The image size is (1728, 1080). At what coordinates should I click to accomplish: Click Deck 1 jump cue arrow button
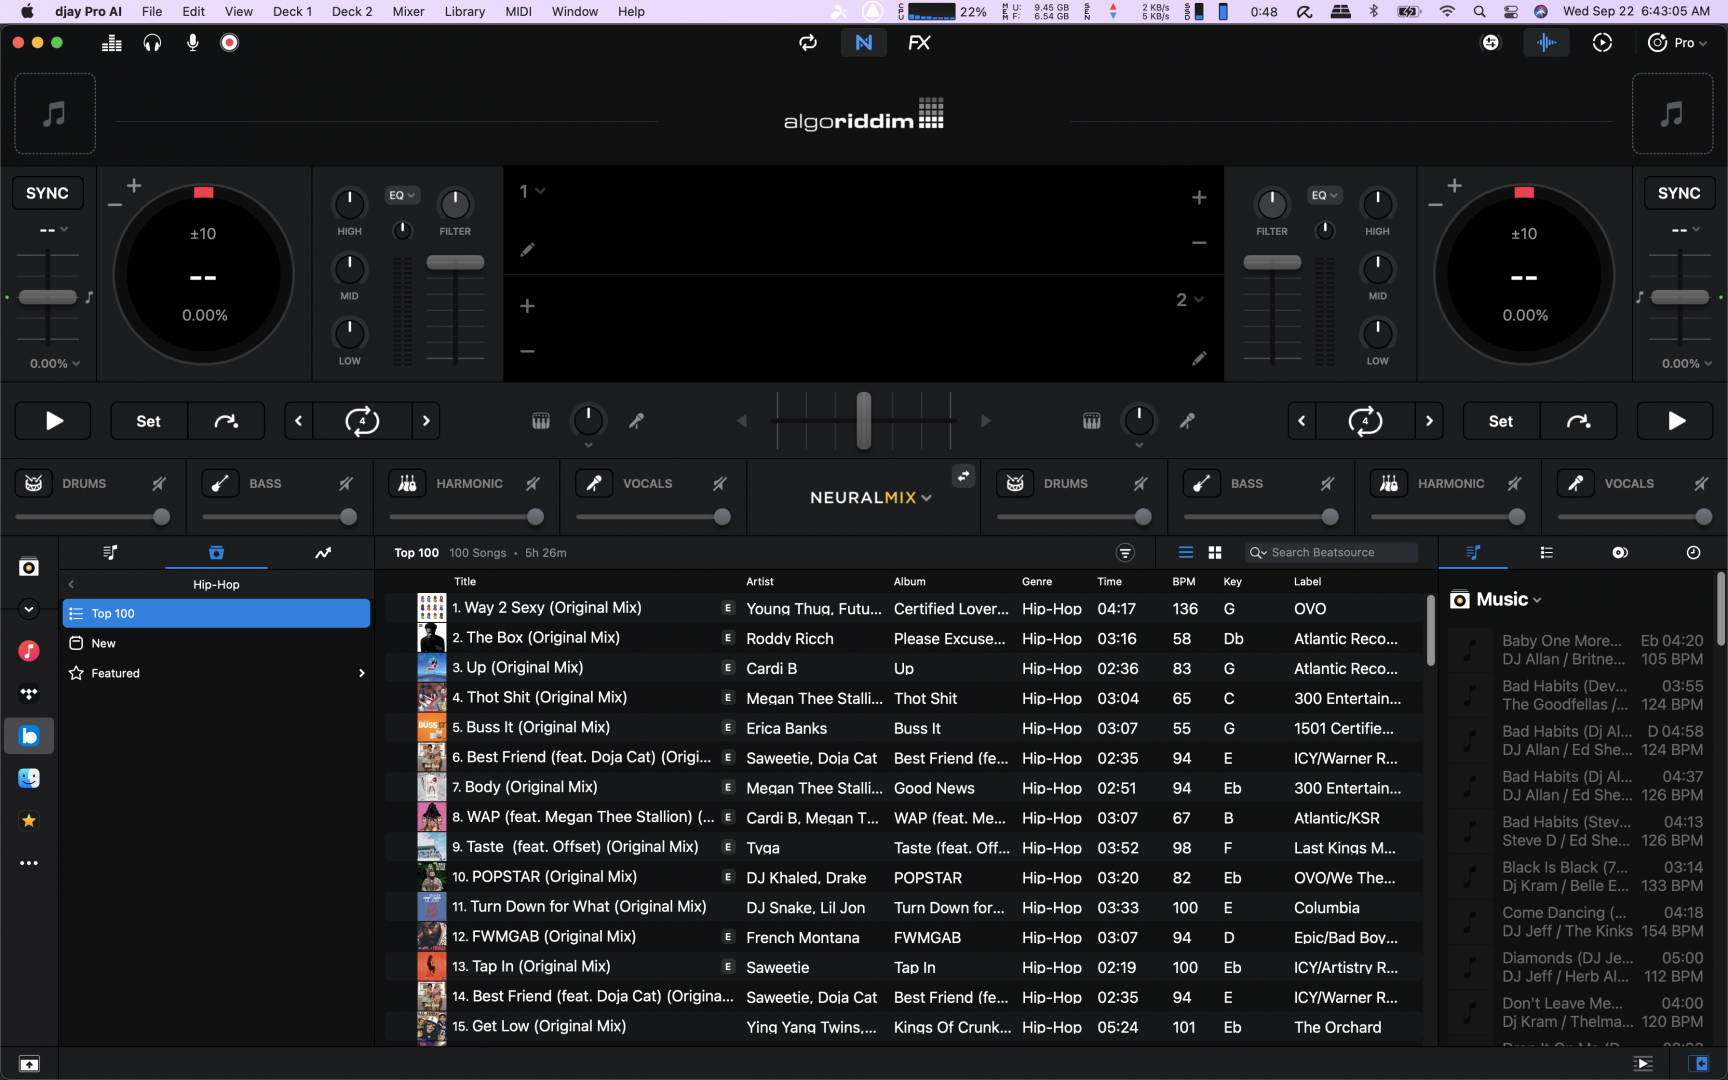click(x=226, y=421)
